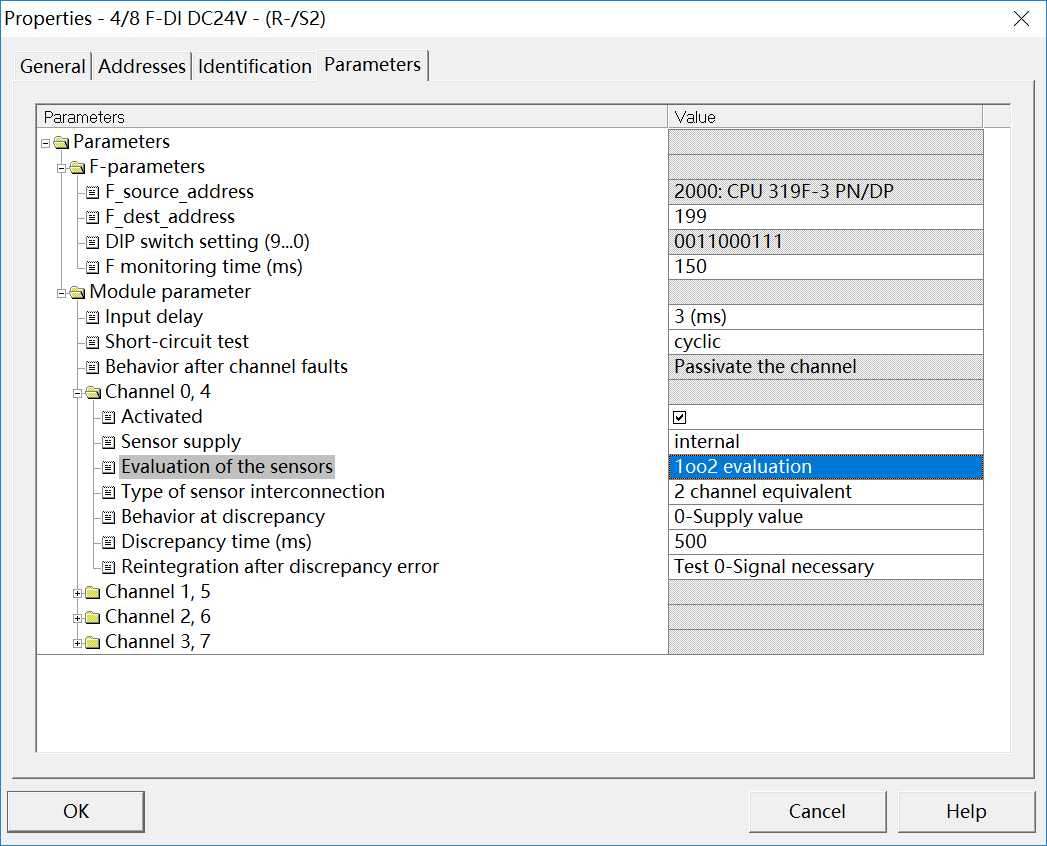
Task: Select the Discrepancy time value 500
Action: [825, 542]
